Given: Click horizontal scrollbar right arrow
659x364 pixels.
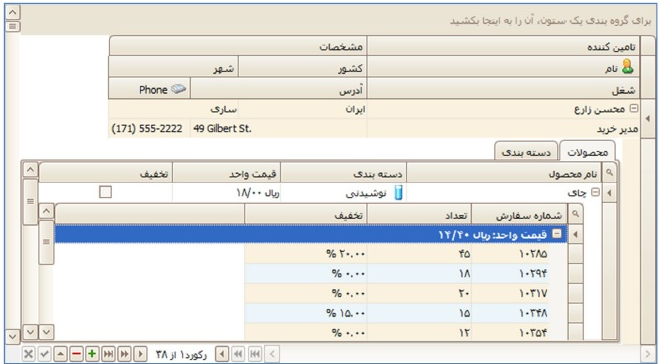Looking at the screenshot, I should pyautogui.click(x=648, y=354).
